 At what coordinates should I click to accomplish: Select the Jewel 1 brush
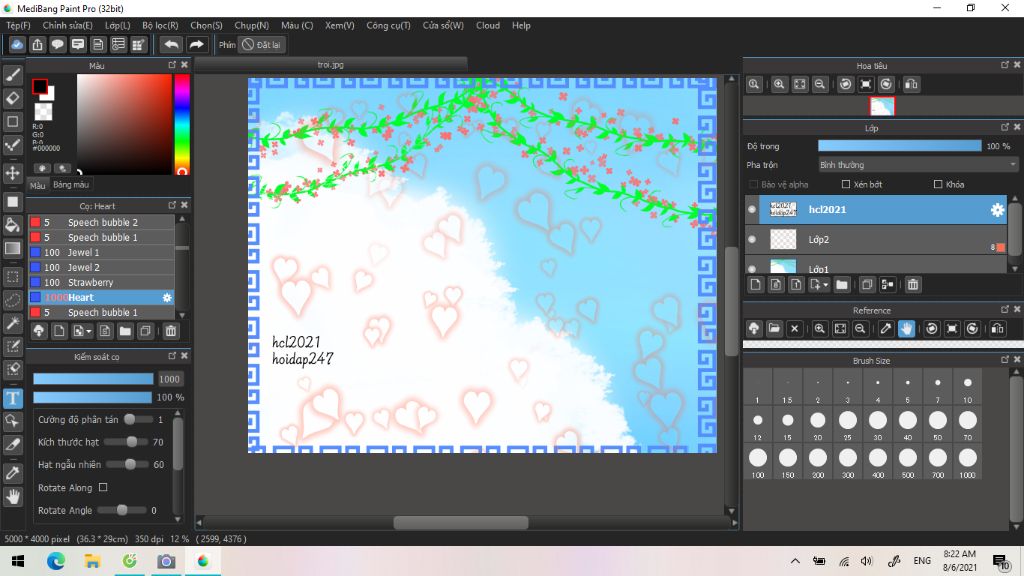(101, 252)
